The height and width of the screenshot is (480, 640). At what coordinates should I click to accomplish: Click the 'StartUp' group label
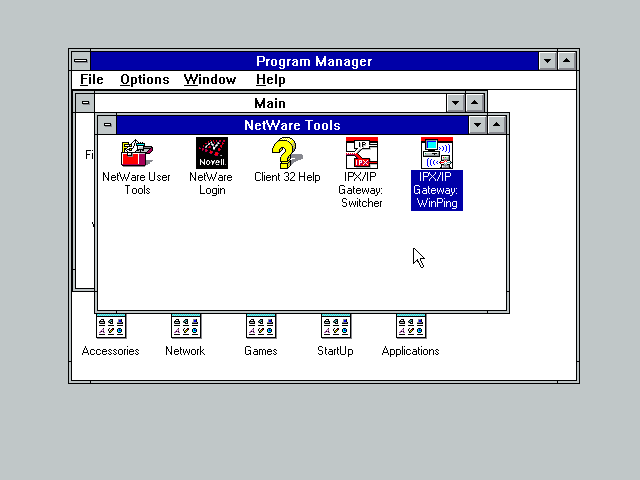(x=336, y=351)
